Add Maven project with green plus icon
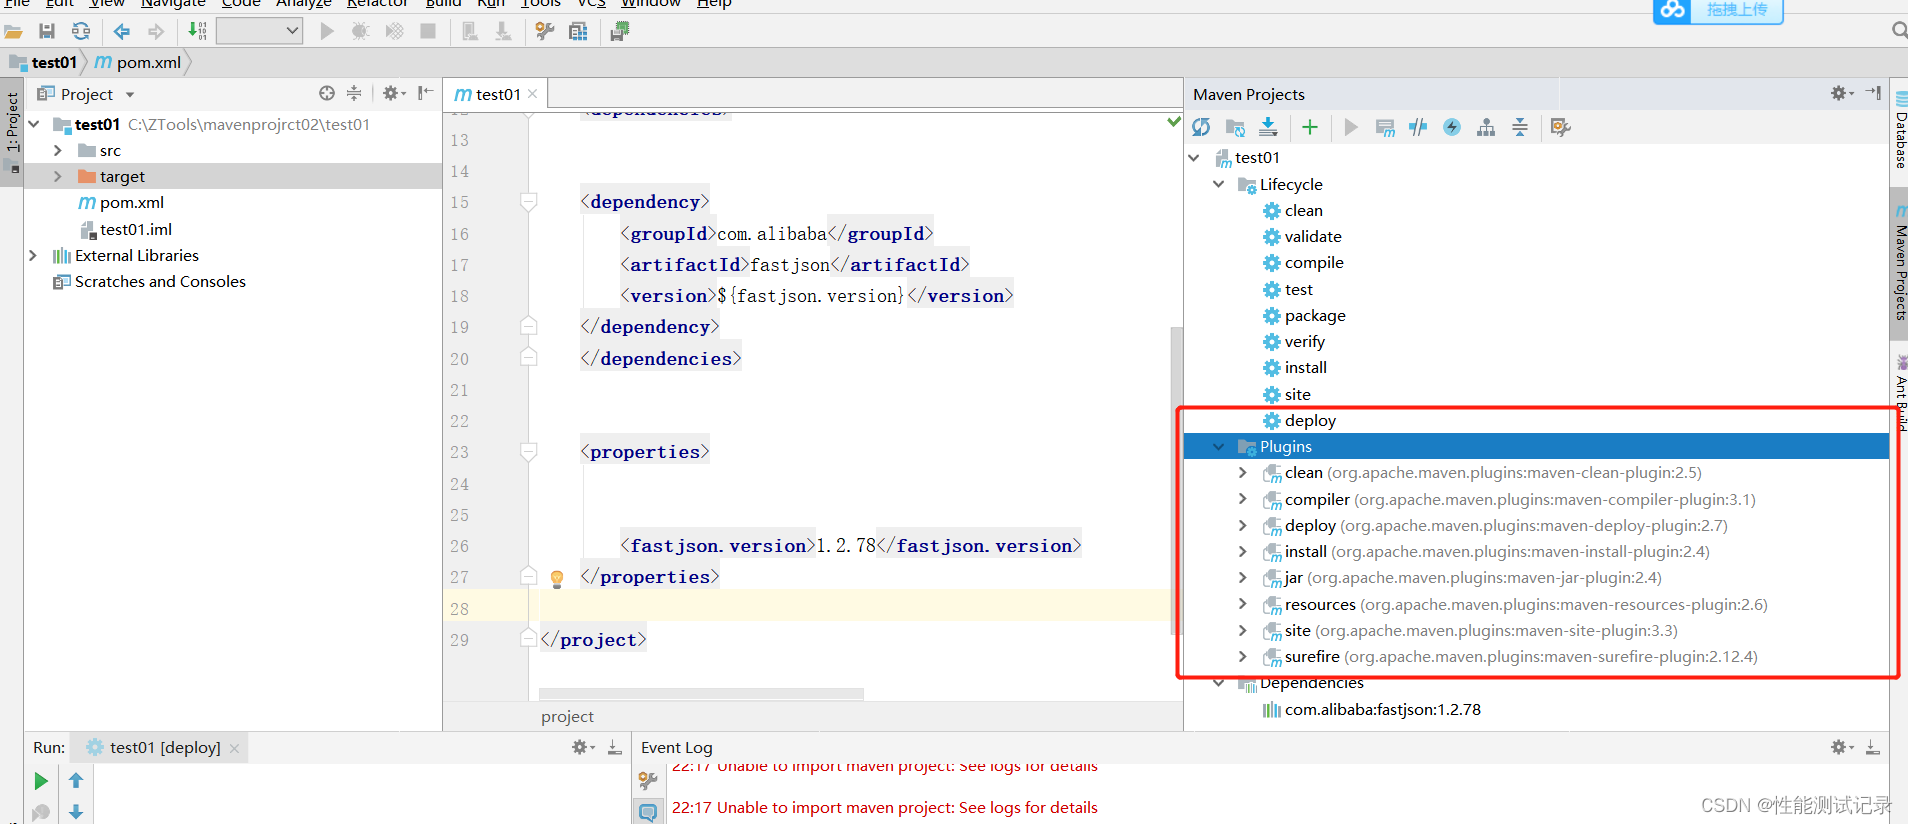Screen dimensions: 1908x824 (x=1310, y=127)
